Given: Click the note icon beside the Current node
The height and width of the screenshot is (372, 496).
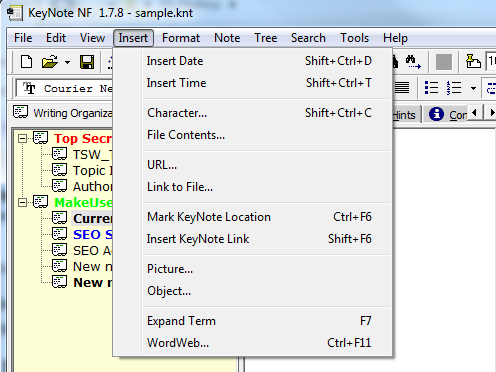Looking at the screenshot, I should pos(60,218).
